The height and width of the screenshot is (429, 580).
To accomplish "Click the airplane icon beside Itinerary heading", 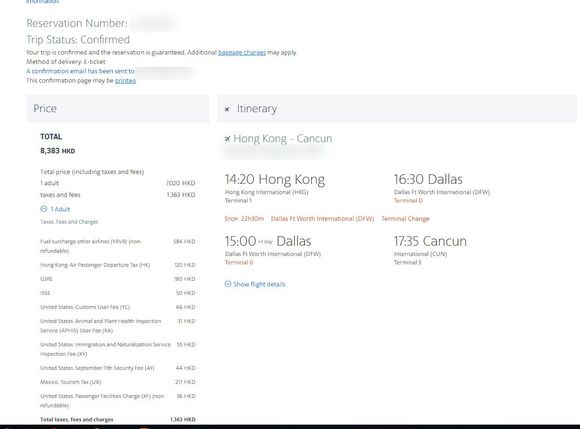I will click(x=227, y=109).
